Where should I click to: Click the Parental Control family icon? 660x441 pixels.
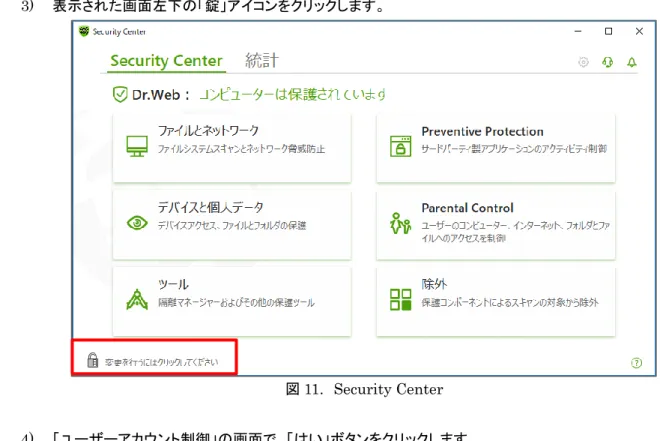click(400, 223)
